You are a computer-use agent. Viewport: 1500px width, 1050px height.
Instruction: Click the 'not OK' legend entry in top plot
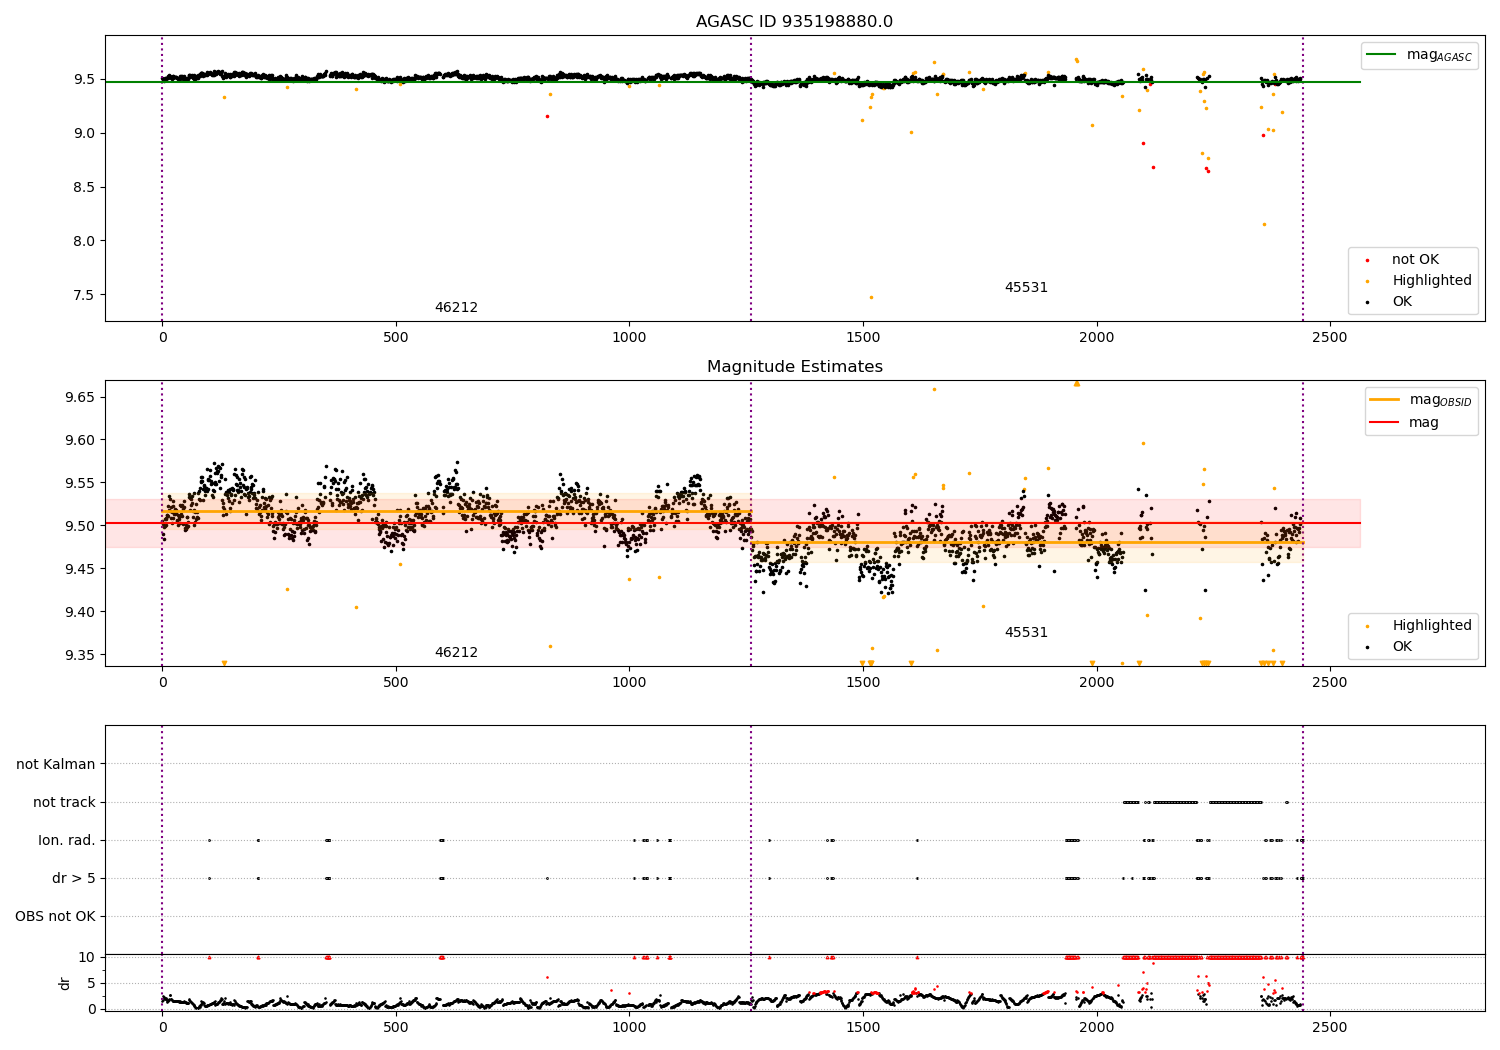point(1415,260)
